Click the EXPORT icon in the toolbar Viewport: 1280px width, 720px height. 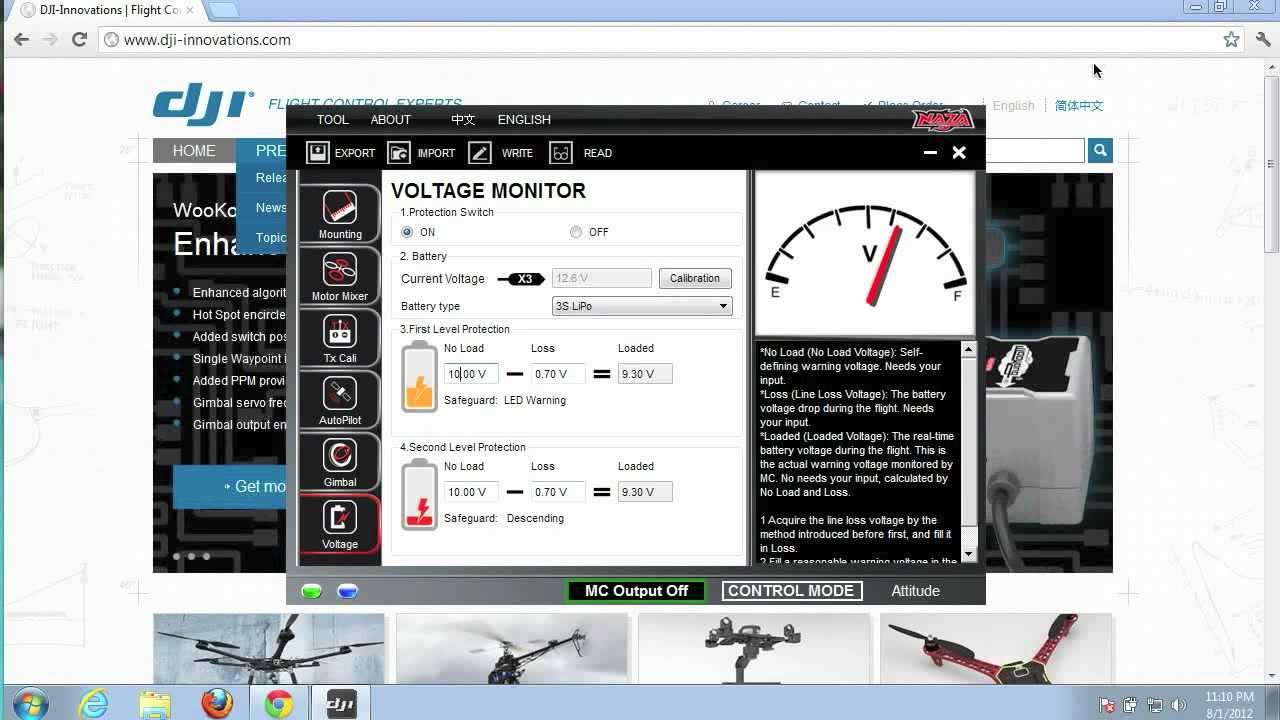[317, 152]
